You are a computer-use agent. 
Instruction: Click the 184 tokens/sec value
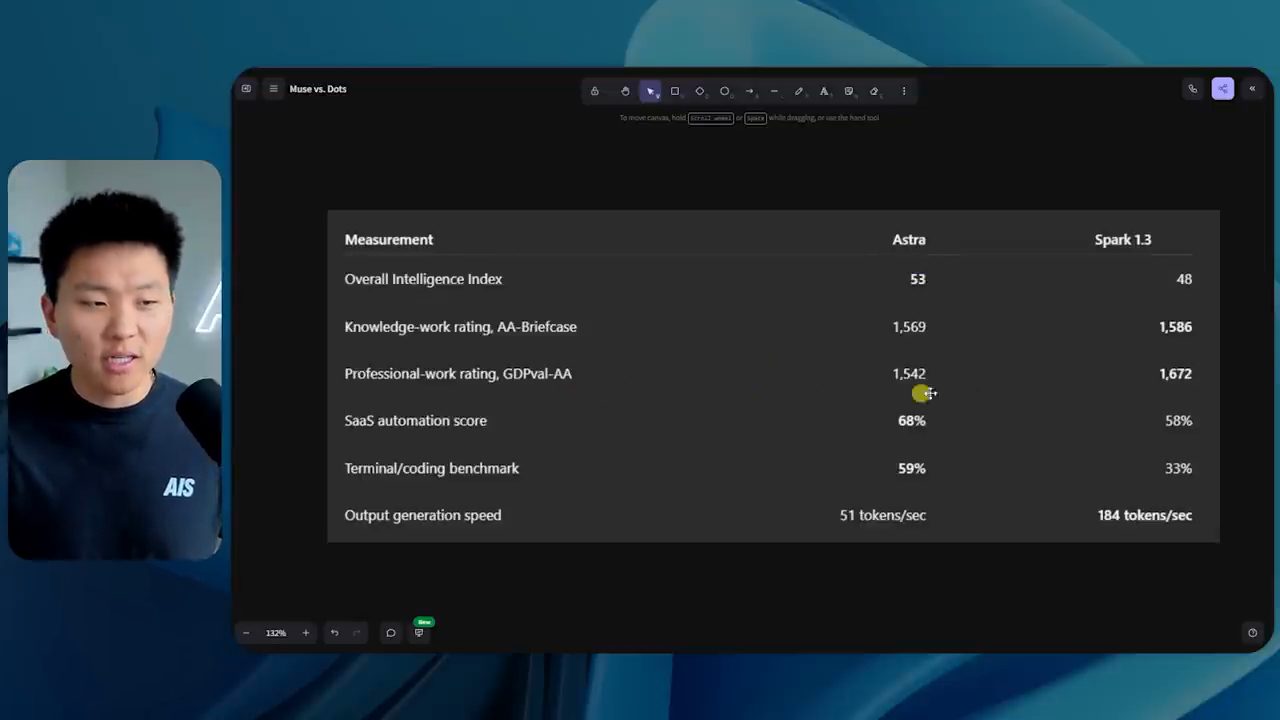coord(1145,516)
